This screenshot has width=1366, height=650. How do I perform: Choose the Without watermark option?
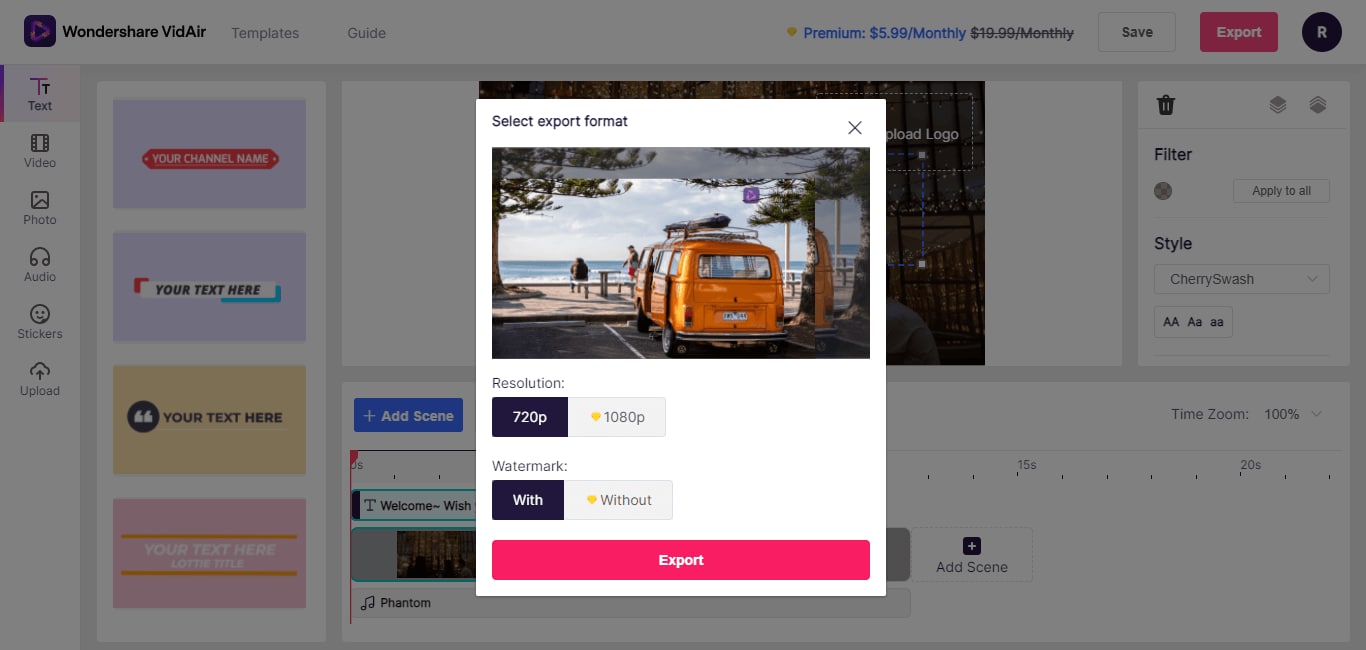pyautogui.click(x=618, y=500)
